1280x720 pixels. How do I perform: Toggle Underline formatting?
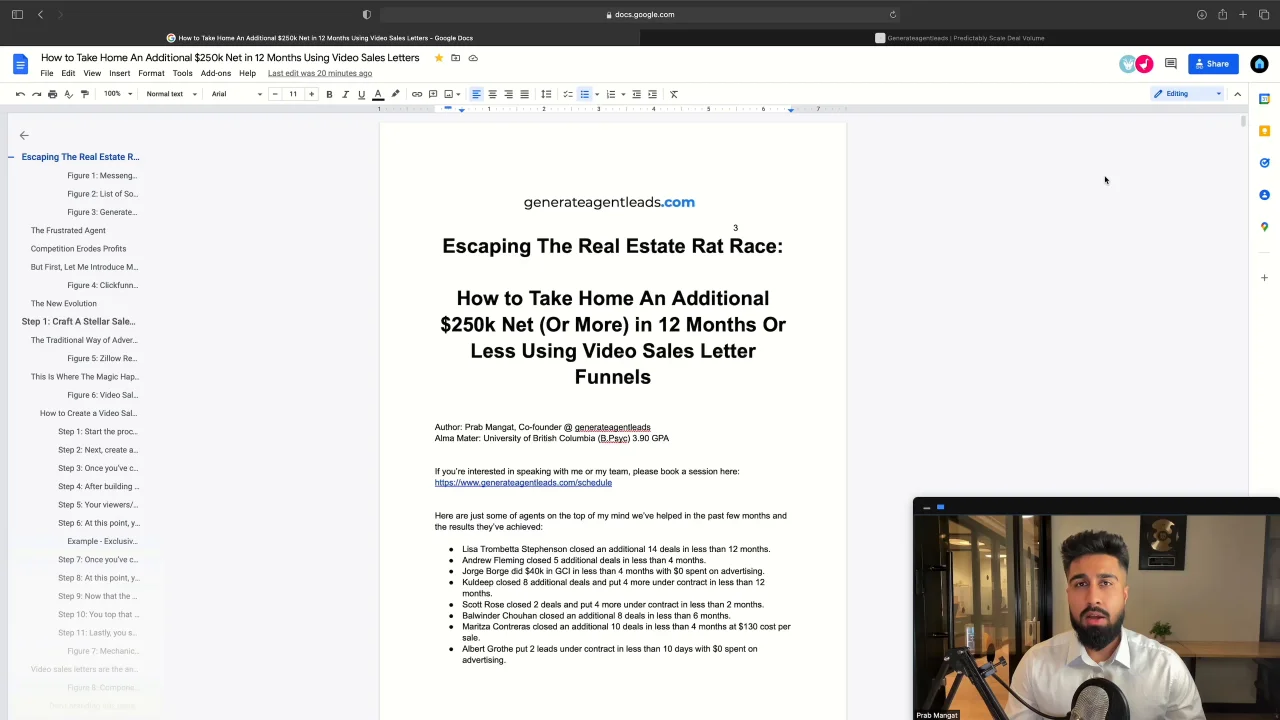click(361, 94)
